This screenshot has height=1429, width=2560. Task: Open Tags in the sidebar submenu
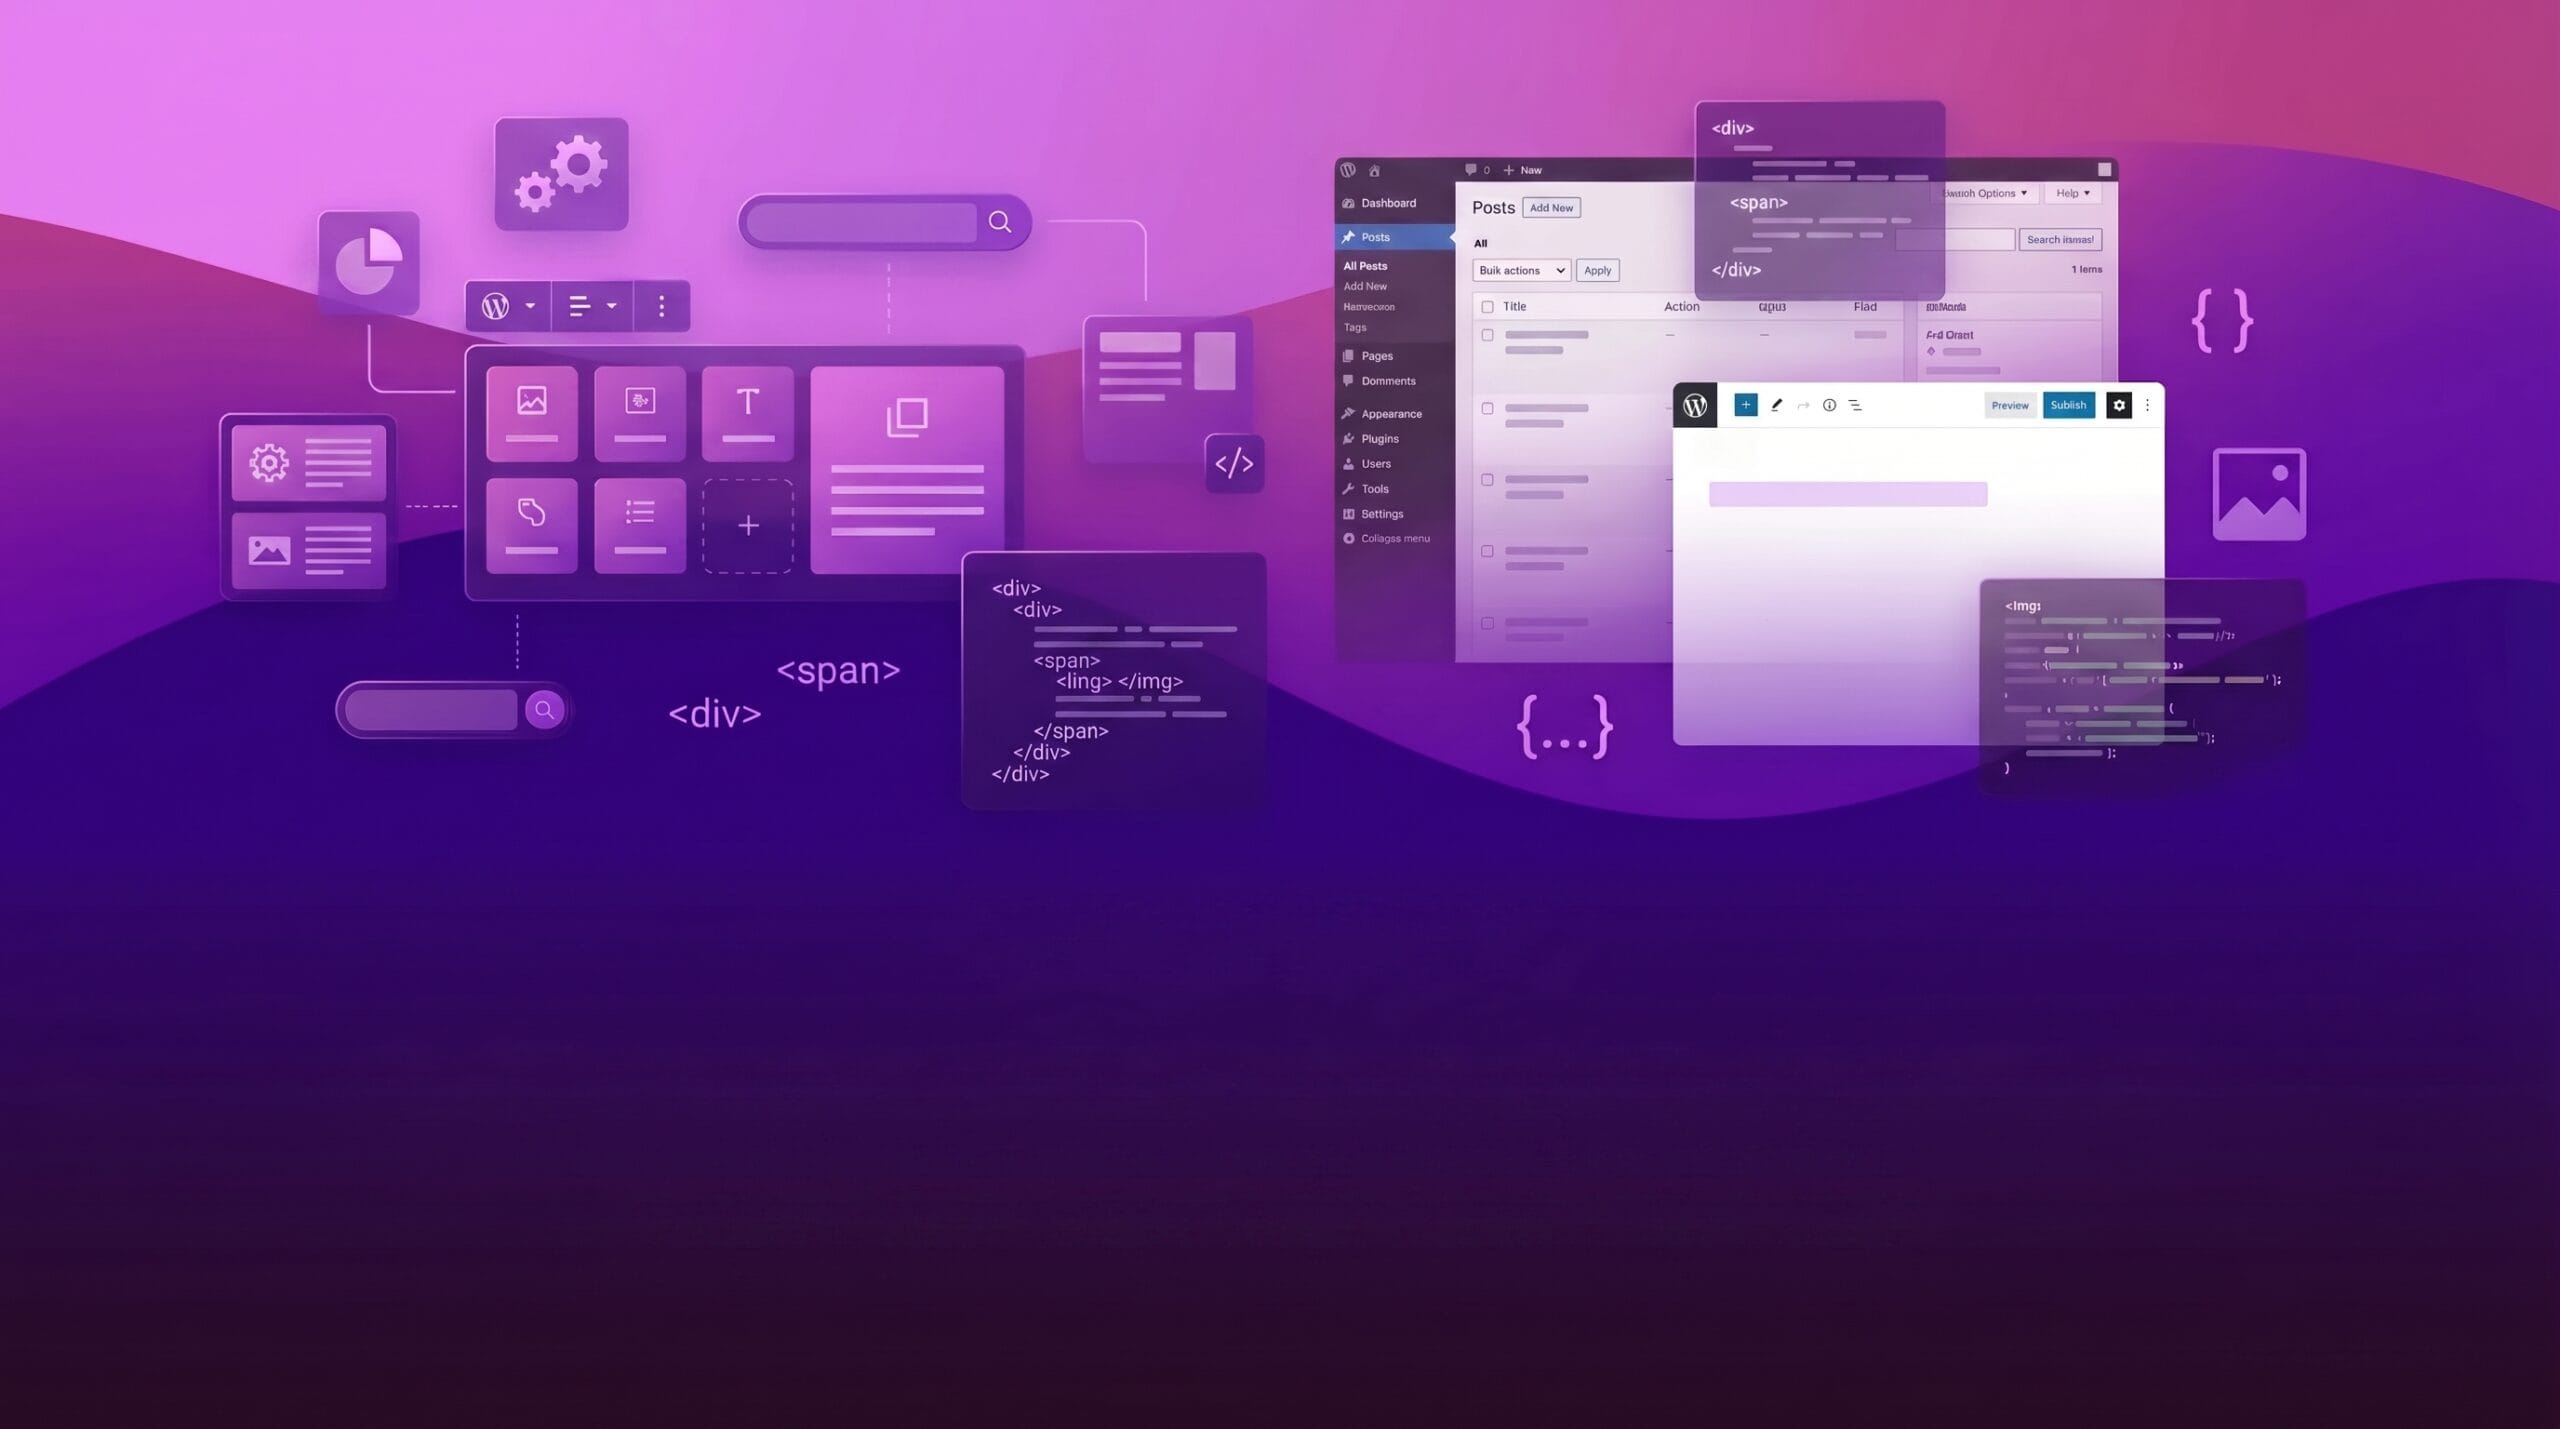coord(1355,327)
